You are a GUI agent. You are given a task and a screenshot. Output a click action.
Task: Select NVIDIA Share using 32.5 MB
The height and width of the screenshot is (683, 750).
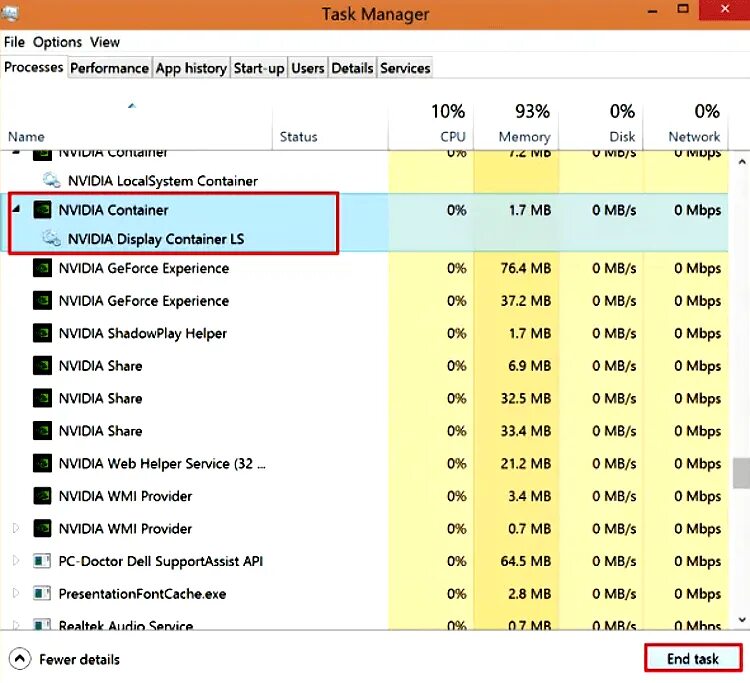click(x=364, y=398)
